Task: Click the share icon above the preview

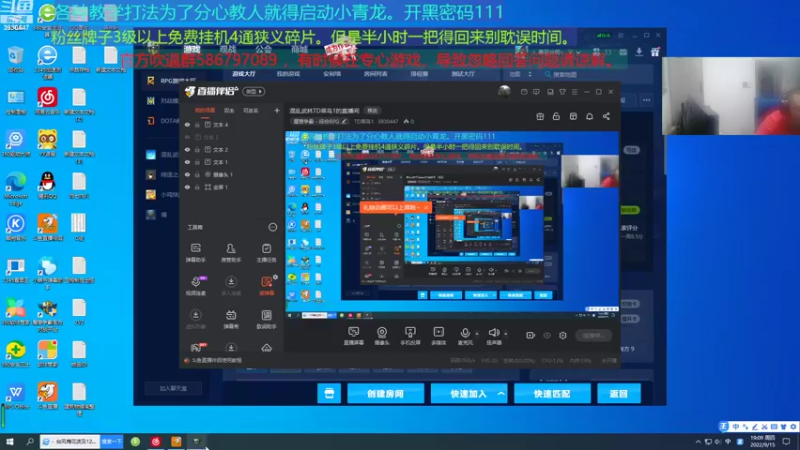Action: (x=606, y=116)
